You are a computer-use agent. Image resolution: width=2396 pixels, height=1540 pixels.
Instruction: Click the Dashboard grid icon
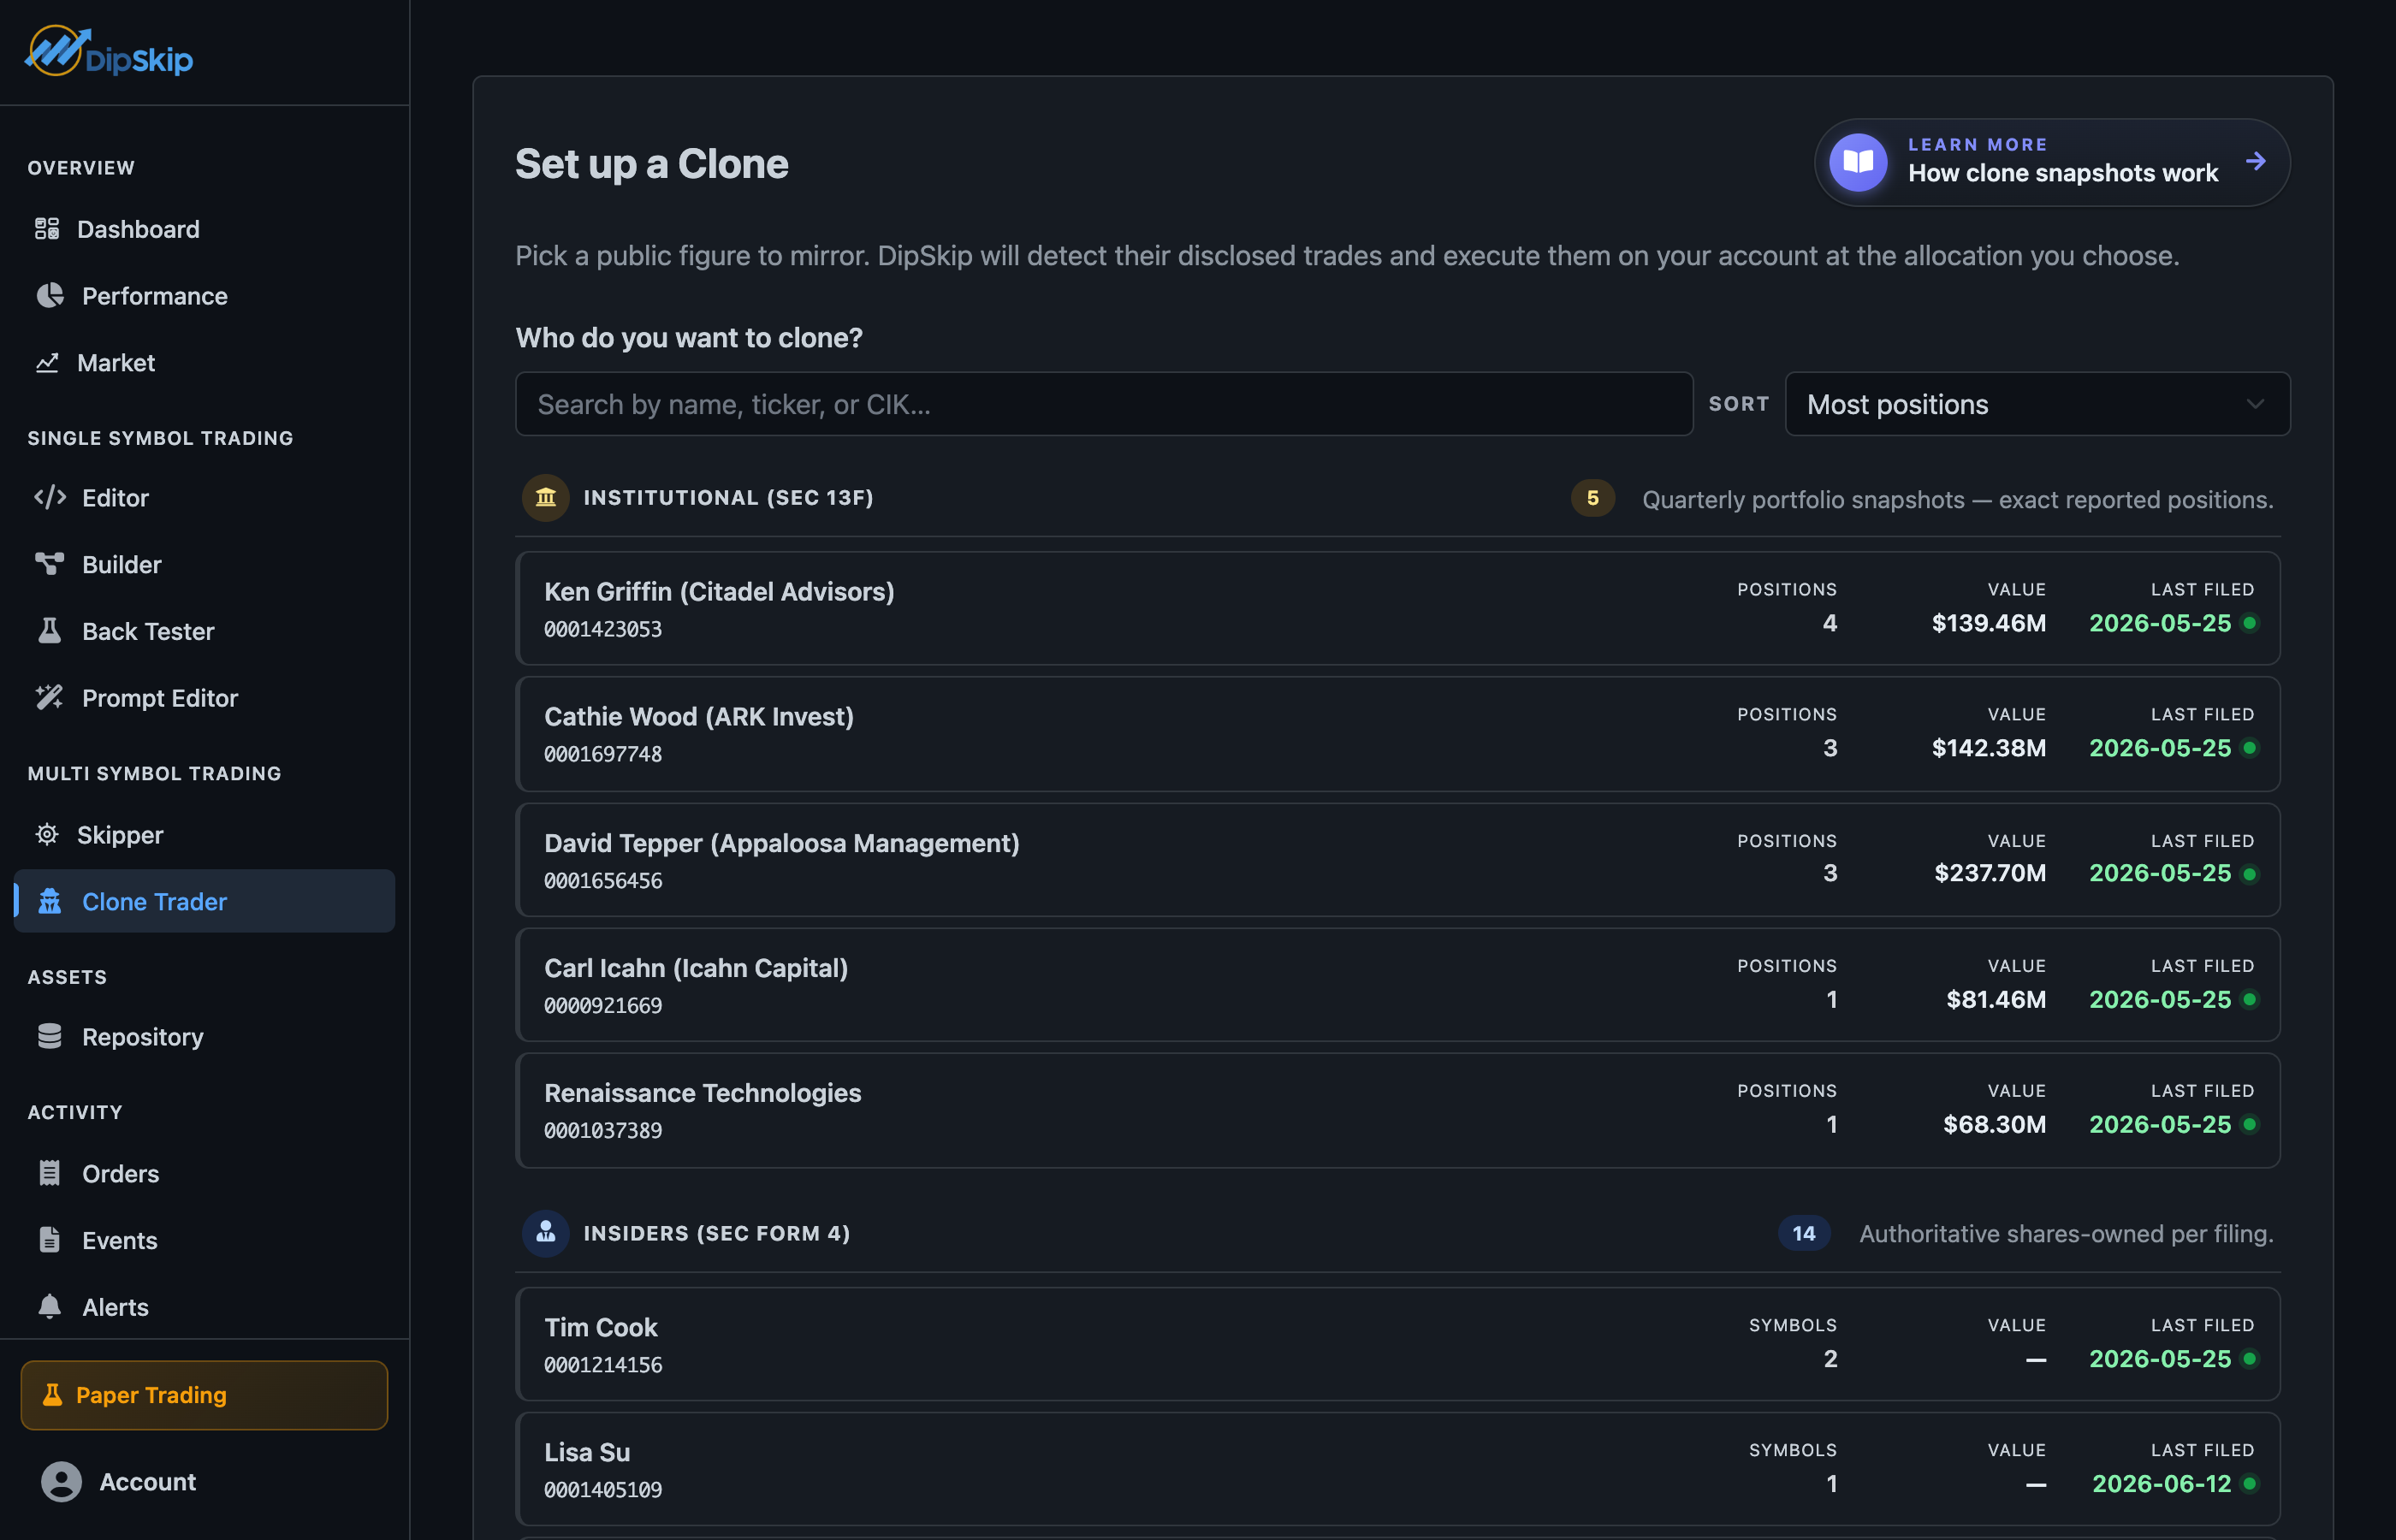point(47,229)
